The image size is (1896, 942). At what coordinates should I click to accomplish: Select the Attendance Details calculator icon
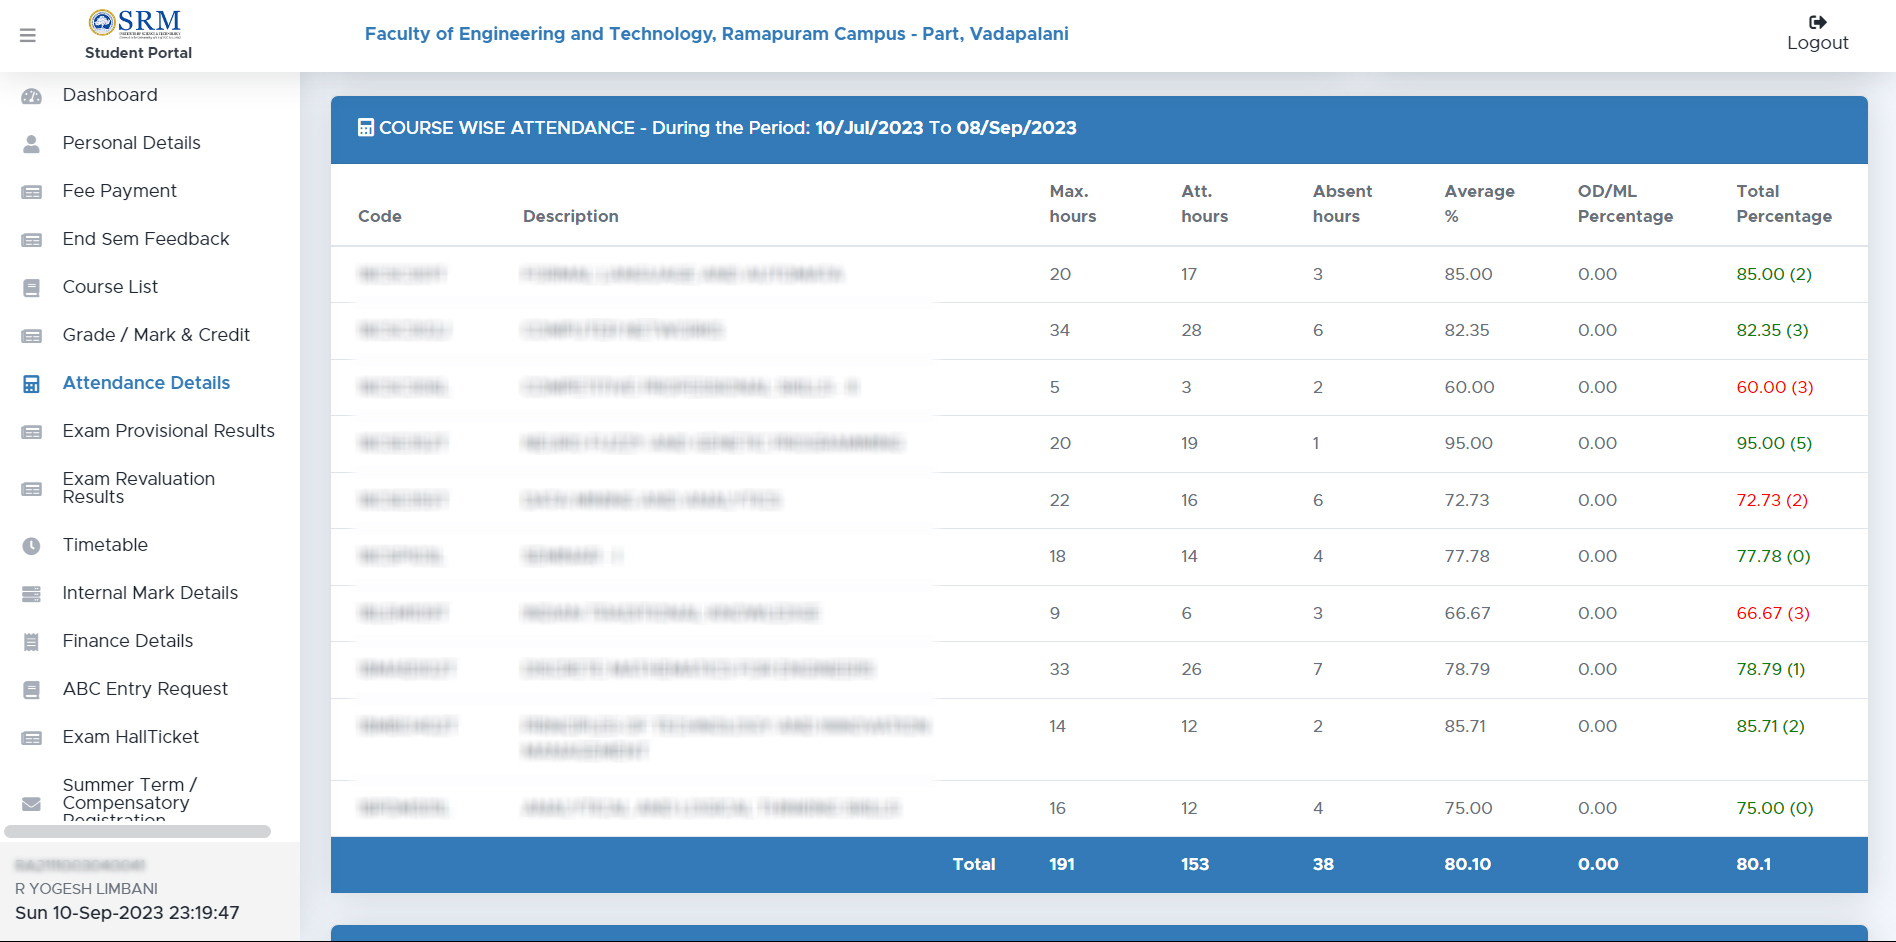pyautogui.click(x=30, y=383)
